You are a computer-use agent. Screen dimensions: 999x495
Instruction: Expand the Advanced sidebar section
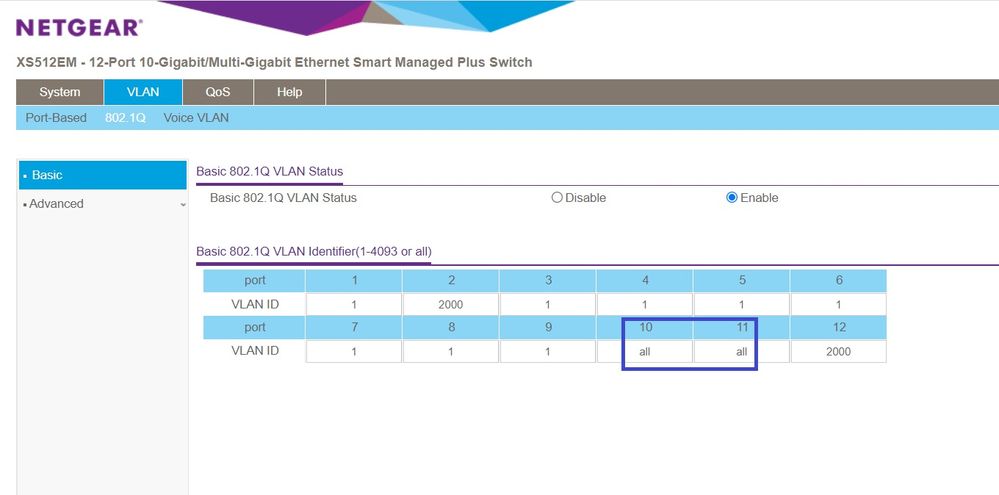tap(58, 204)
